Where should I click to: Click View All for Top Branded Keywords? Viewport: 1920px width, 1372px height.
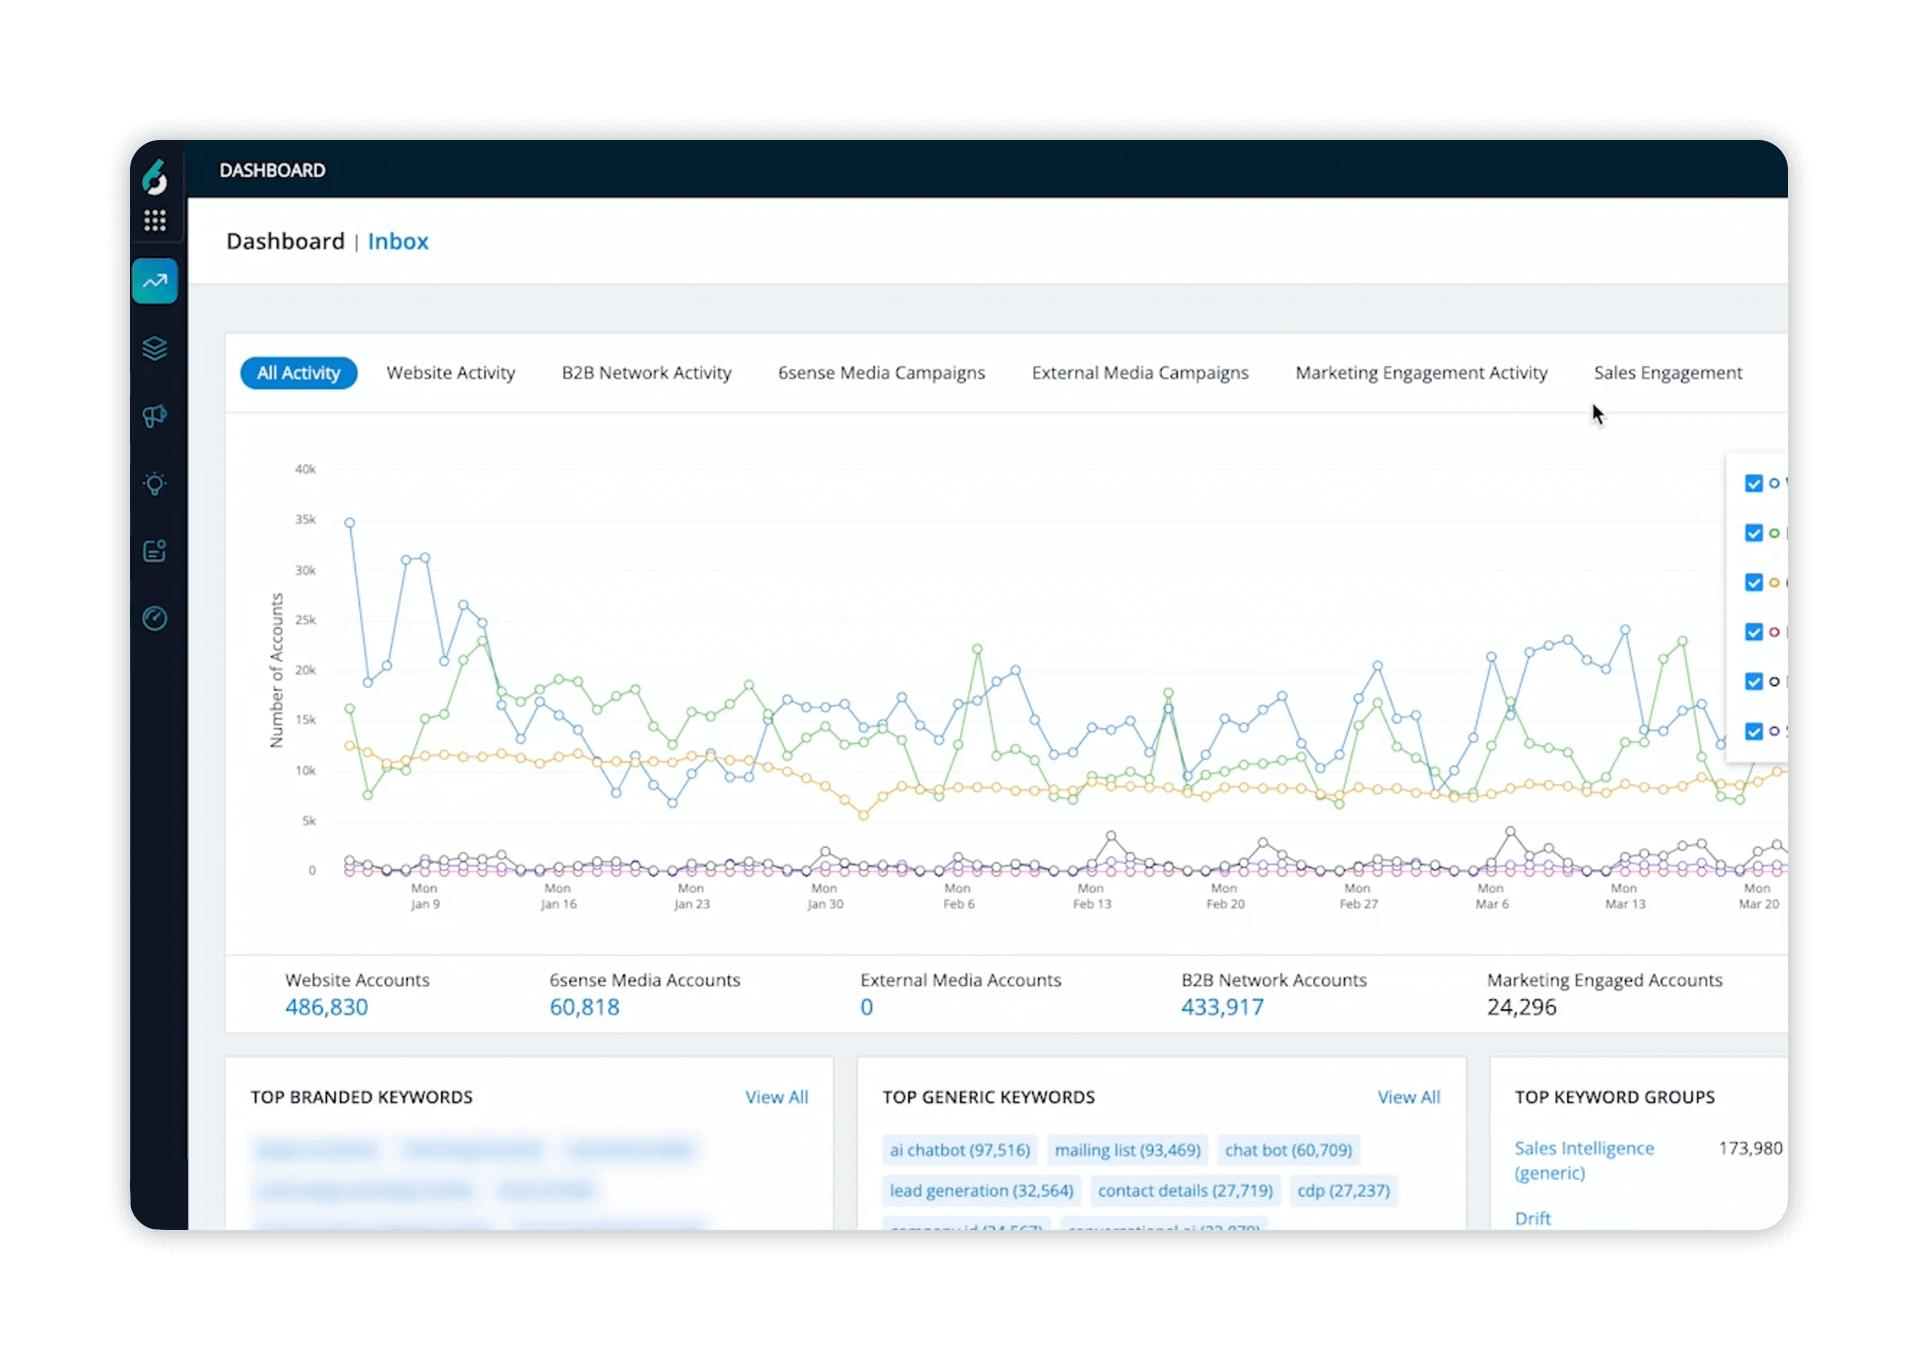pos(777,1096)
